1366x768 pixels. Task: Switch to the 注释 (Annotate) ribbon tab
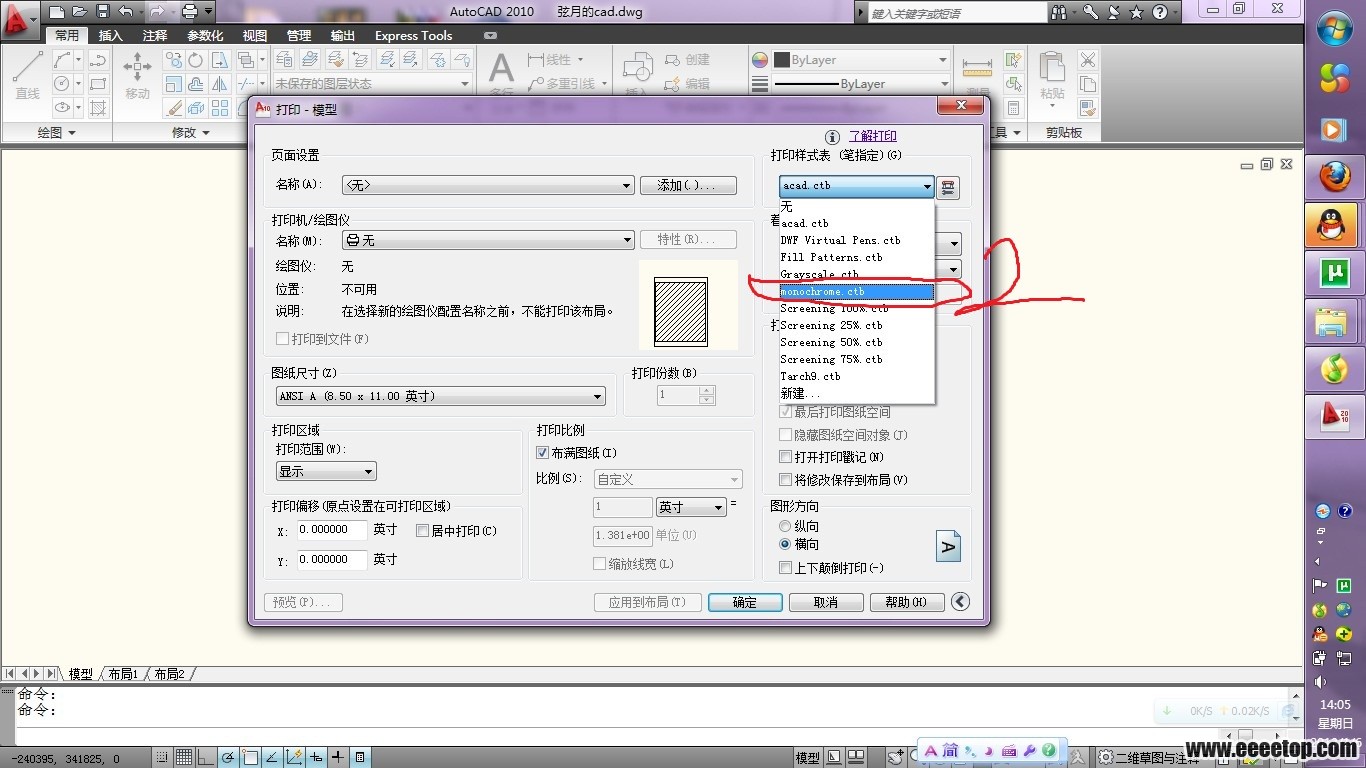154,35
